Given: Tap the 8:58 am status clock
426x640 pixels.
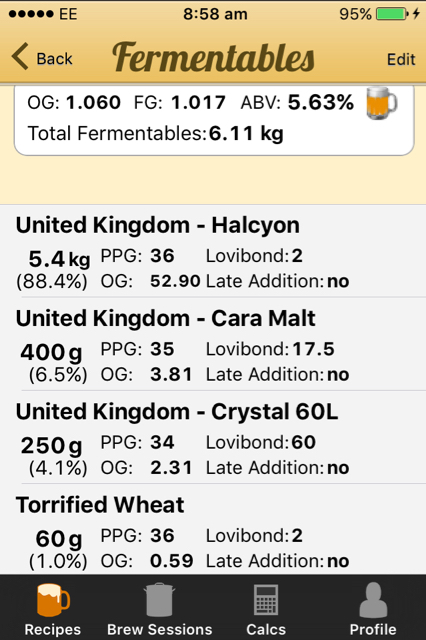Looking at the screenshot, I should click(x=215, y=14).
